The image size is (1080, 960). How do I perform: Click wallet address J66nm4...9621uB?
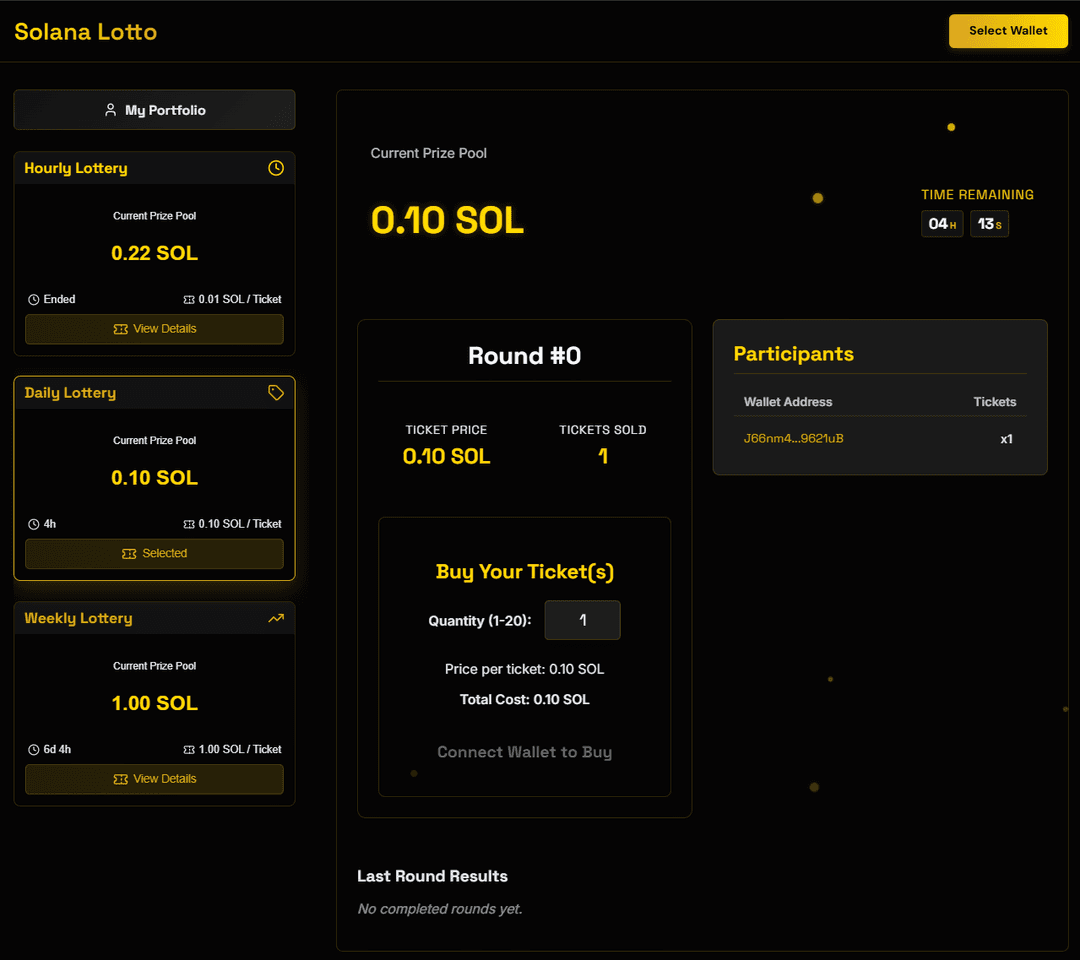(x=793, y=439)
